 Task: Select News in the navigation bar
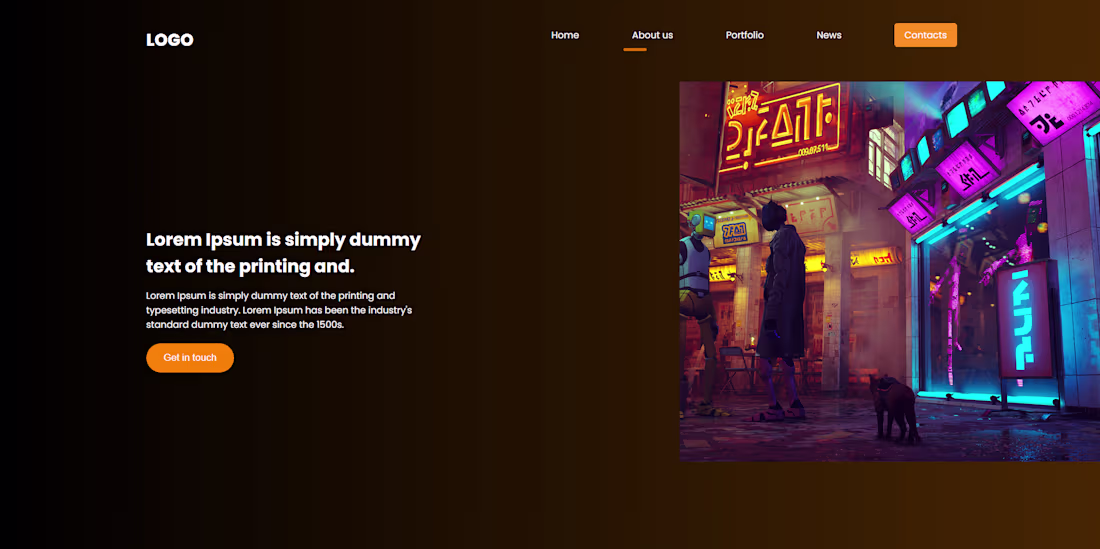[x=829, y=35]
